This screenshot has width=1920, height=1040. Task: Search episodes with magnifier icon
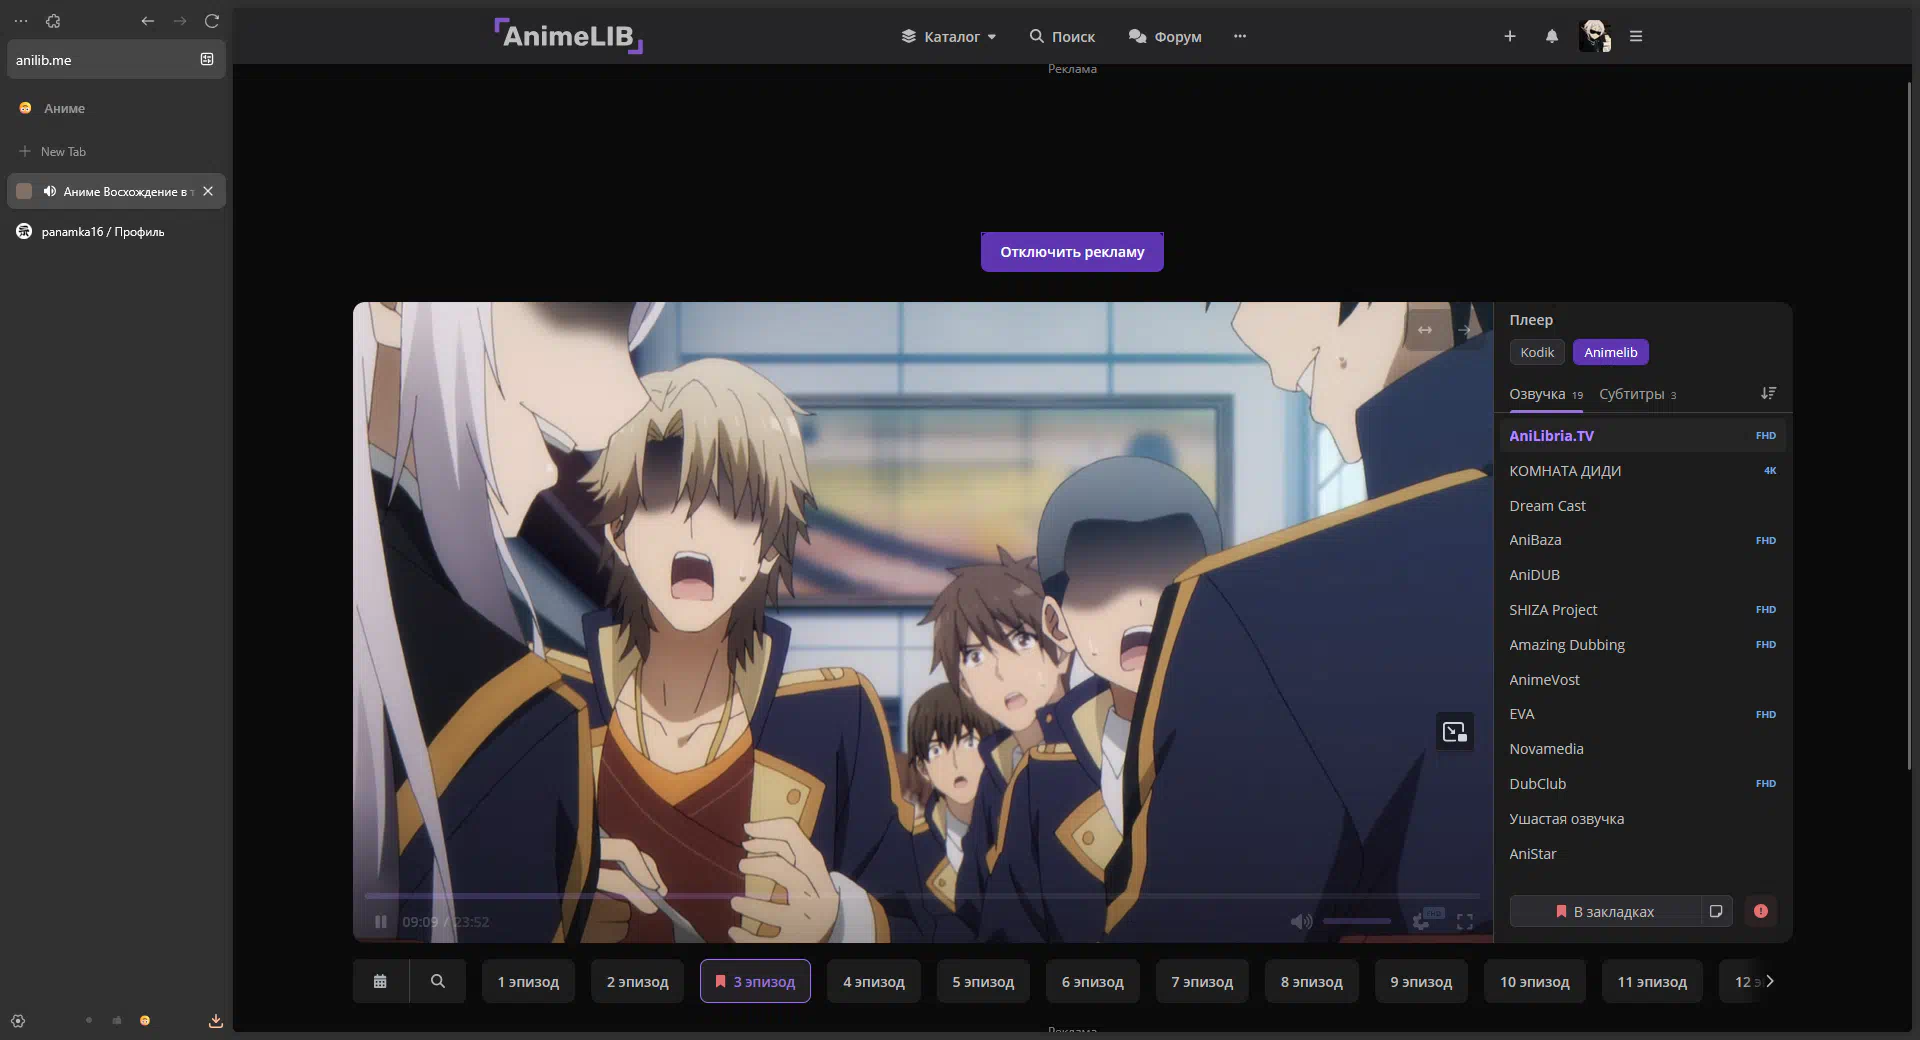[x=438, y=981]
